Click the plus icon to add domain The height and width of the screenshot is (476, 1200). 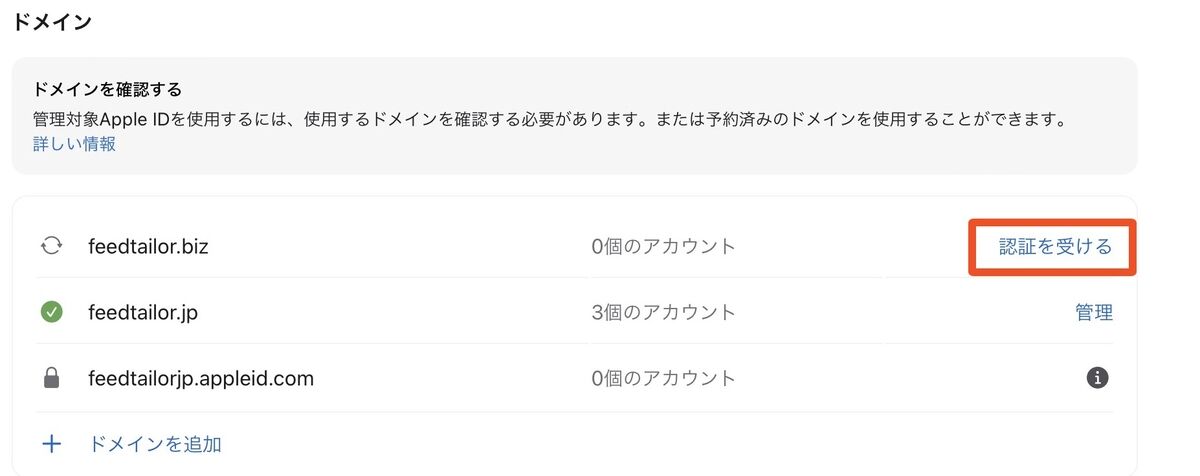click(51, 444)
